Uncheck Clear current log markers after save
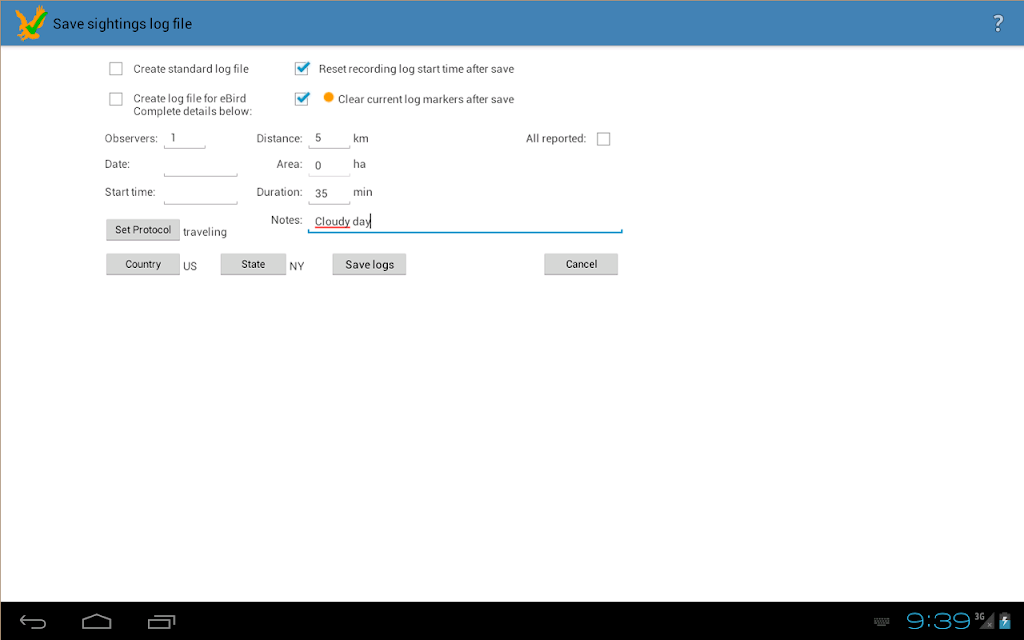 coord(302,99)
